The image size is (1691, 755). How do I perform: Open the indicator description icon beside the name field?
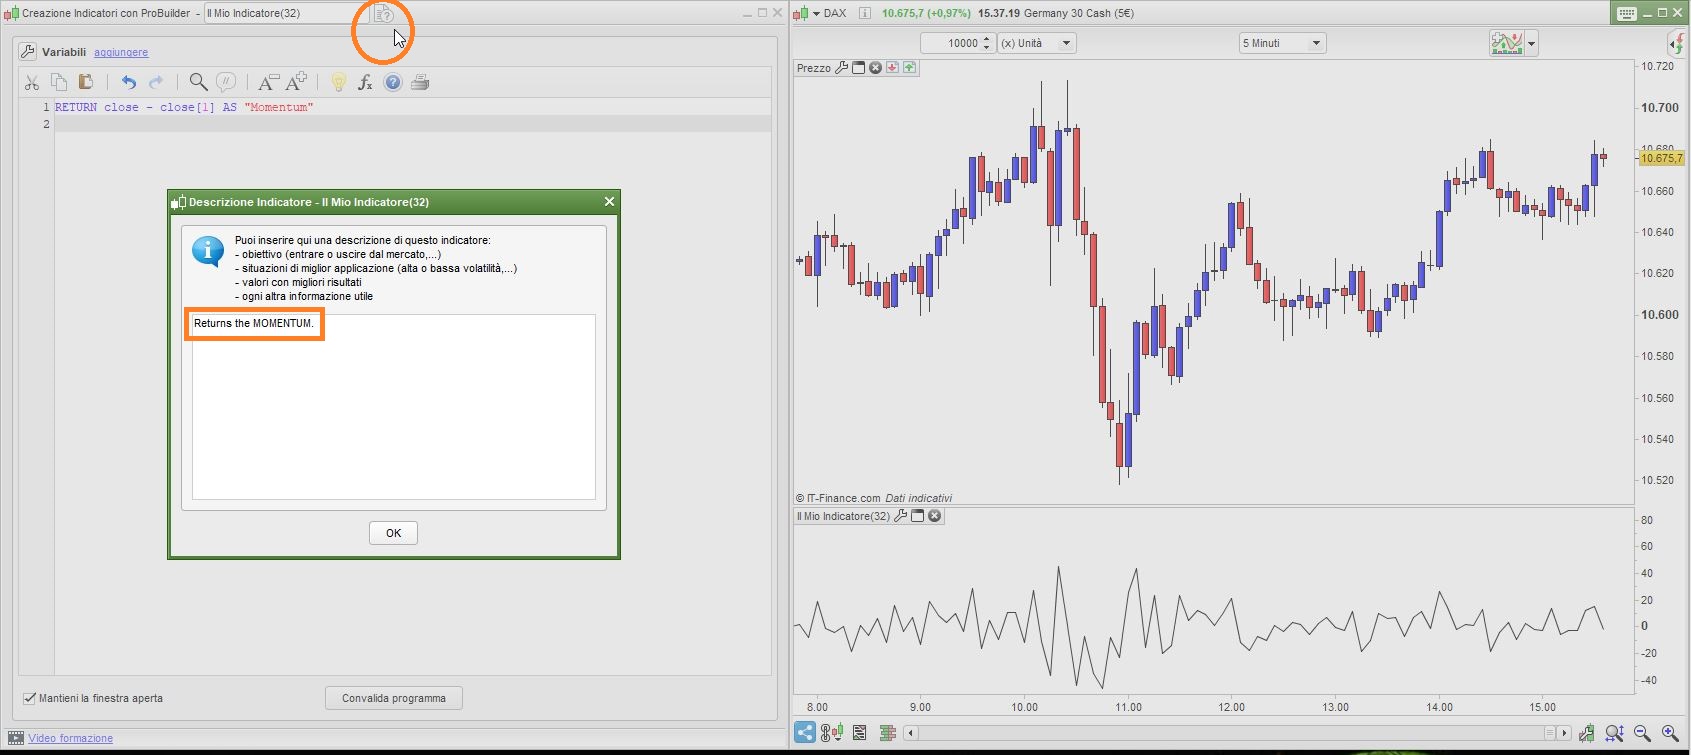pos(384,14)
